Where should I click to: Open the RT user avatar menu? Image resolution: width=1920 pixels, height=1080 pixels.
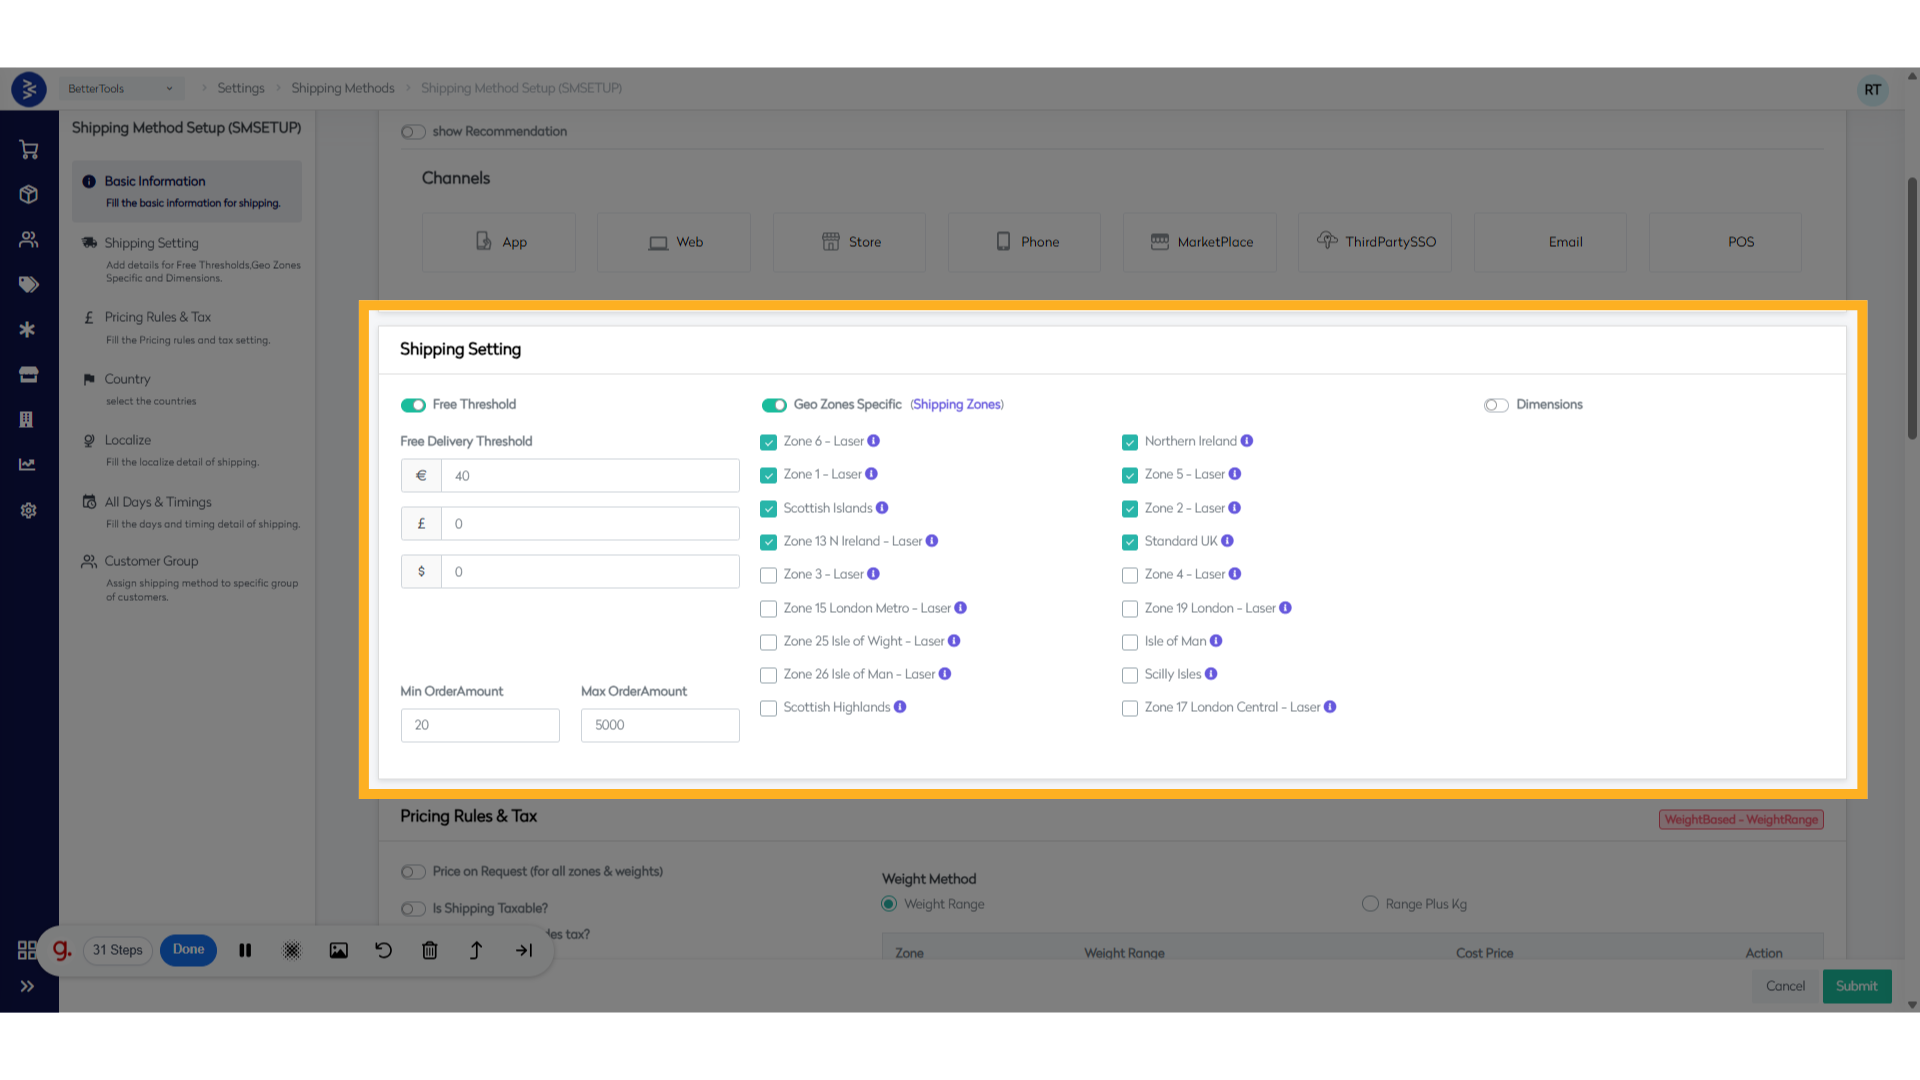pos(1872,89)
